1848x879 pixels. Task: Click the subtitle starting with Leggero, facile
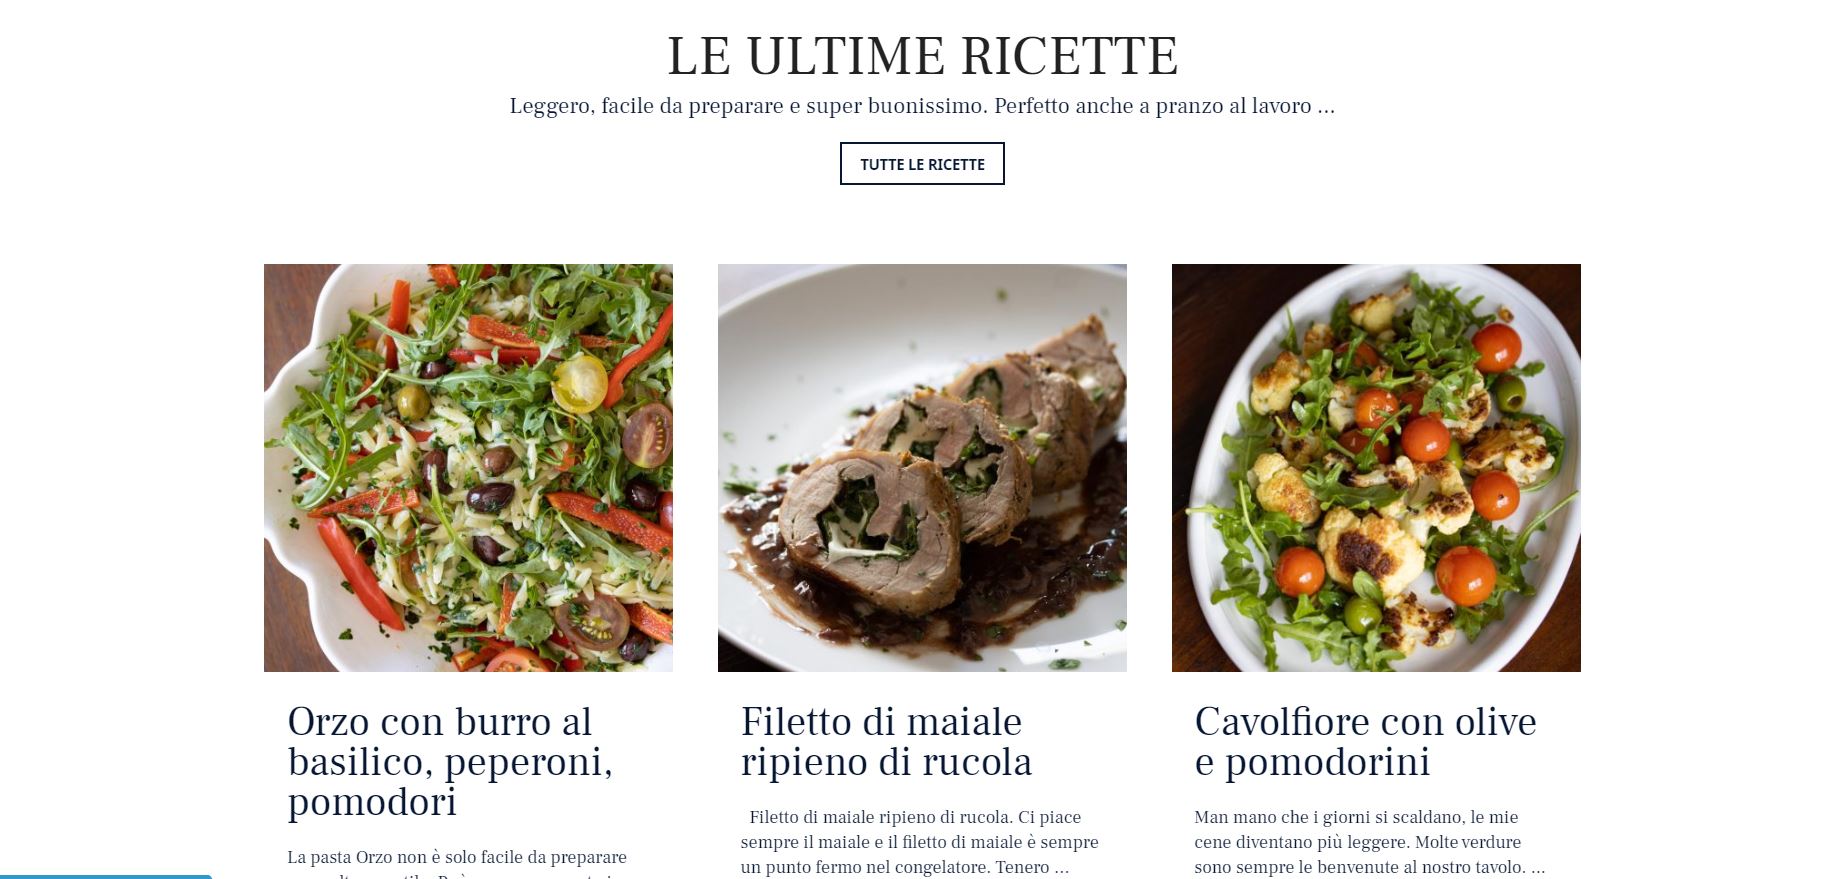(x=922, y=106)
